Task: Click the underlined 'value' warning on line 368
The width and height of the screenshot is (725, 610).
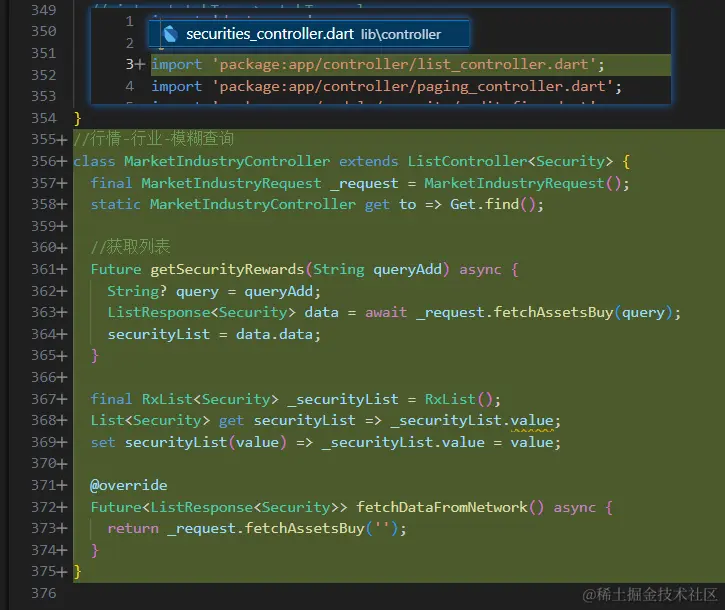Action: (532, 421)
